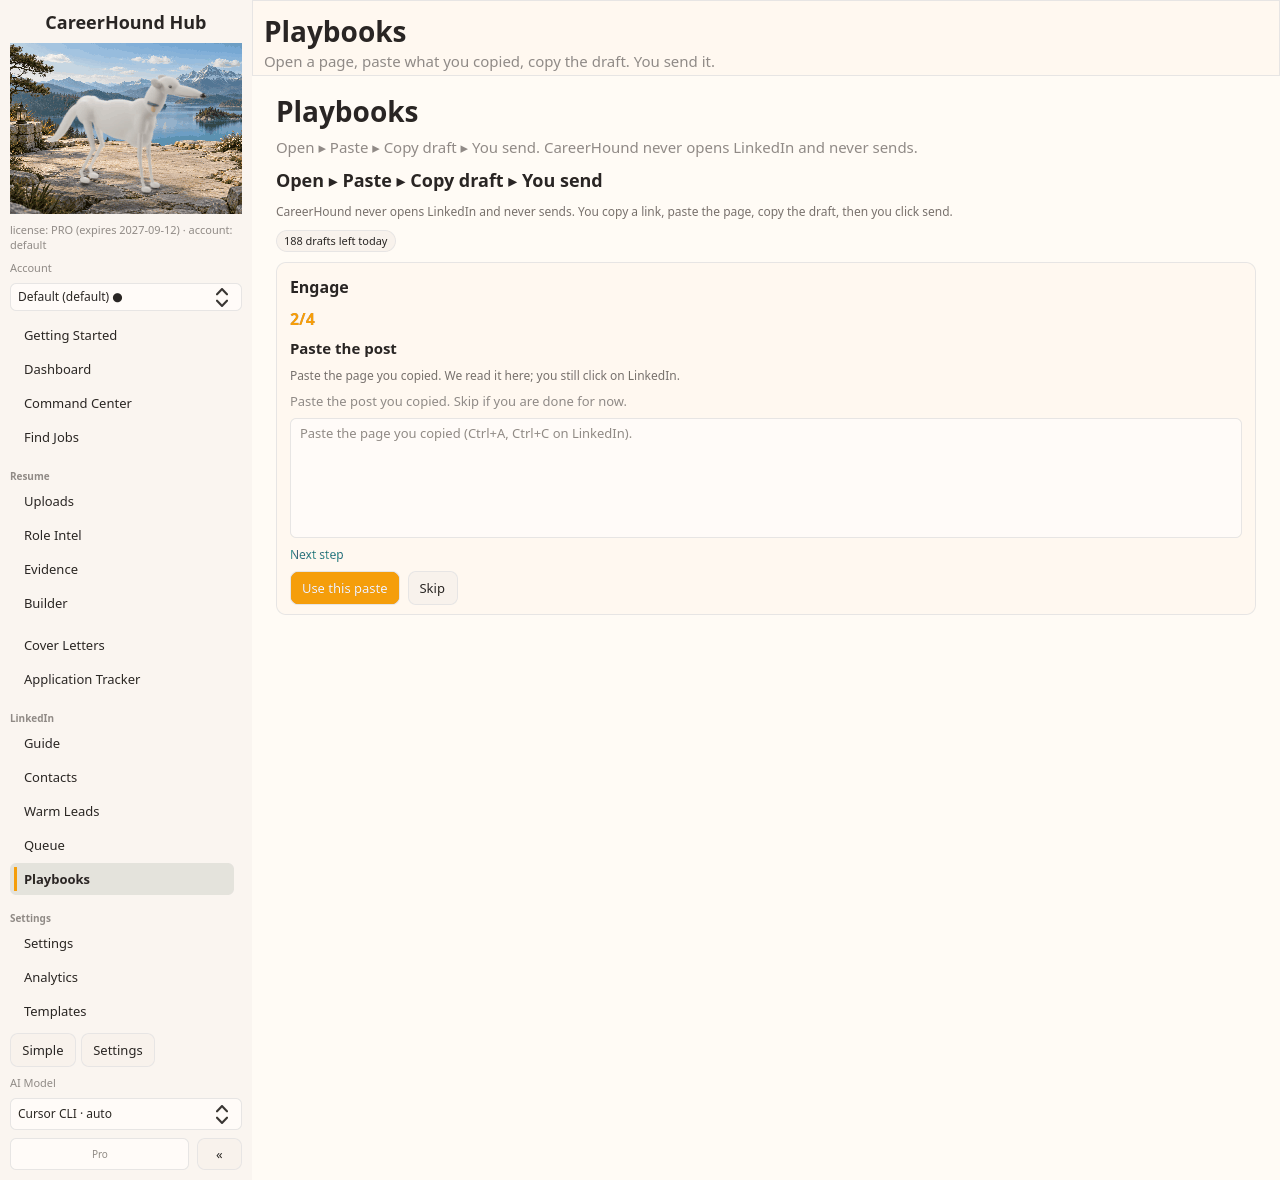Select Role Intel in the sidebar
This screenshot has height=1180, width=1280.
122,535
